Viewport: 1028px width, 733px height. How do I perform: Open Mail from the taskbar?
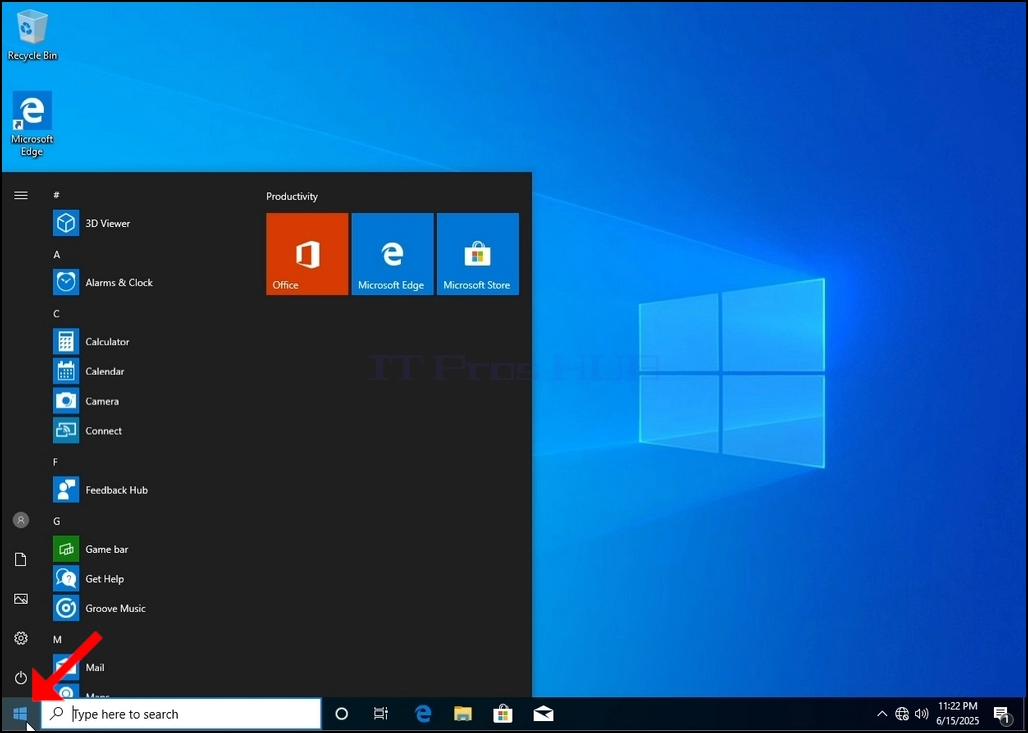pos(544,714)
